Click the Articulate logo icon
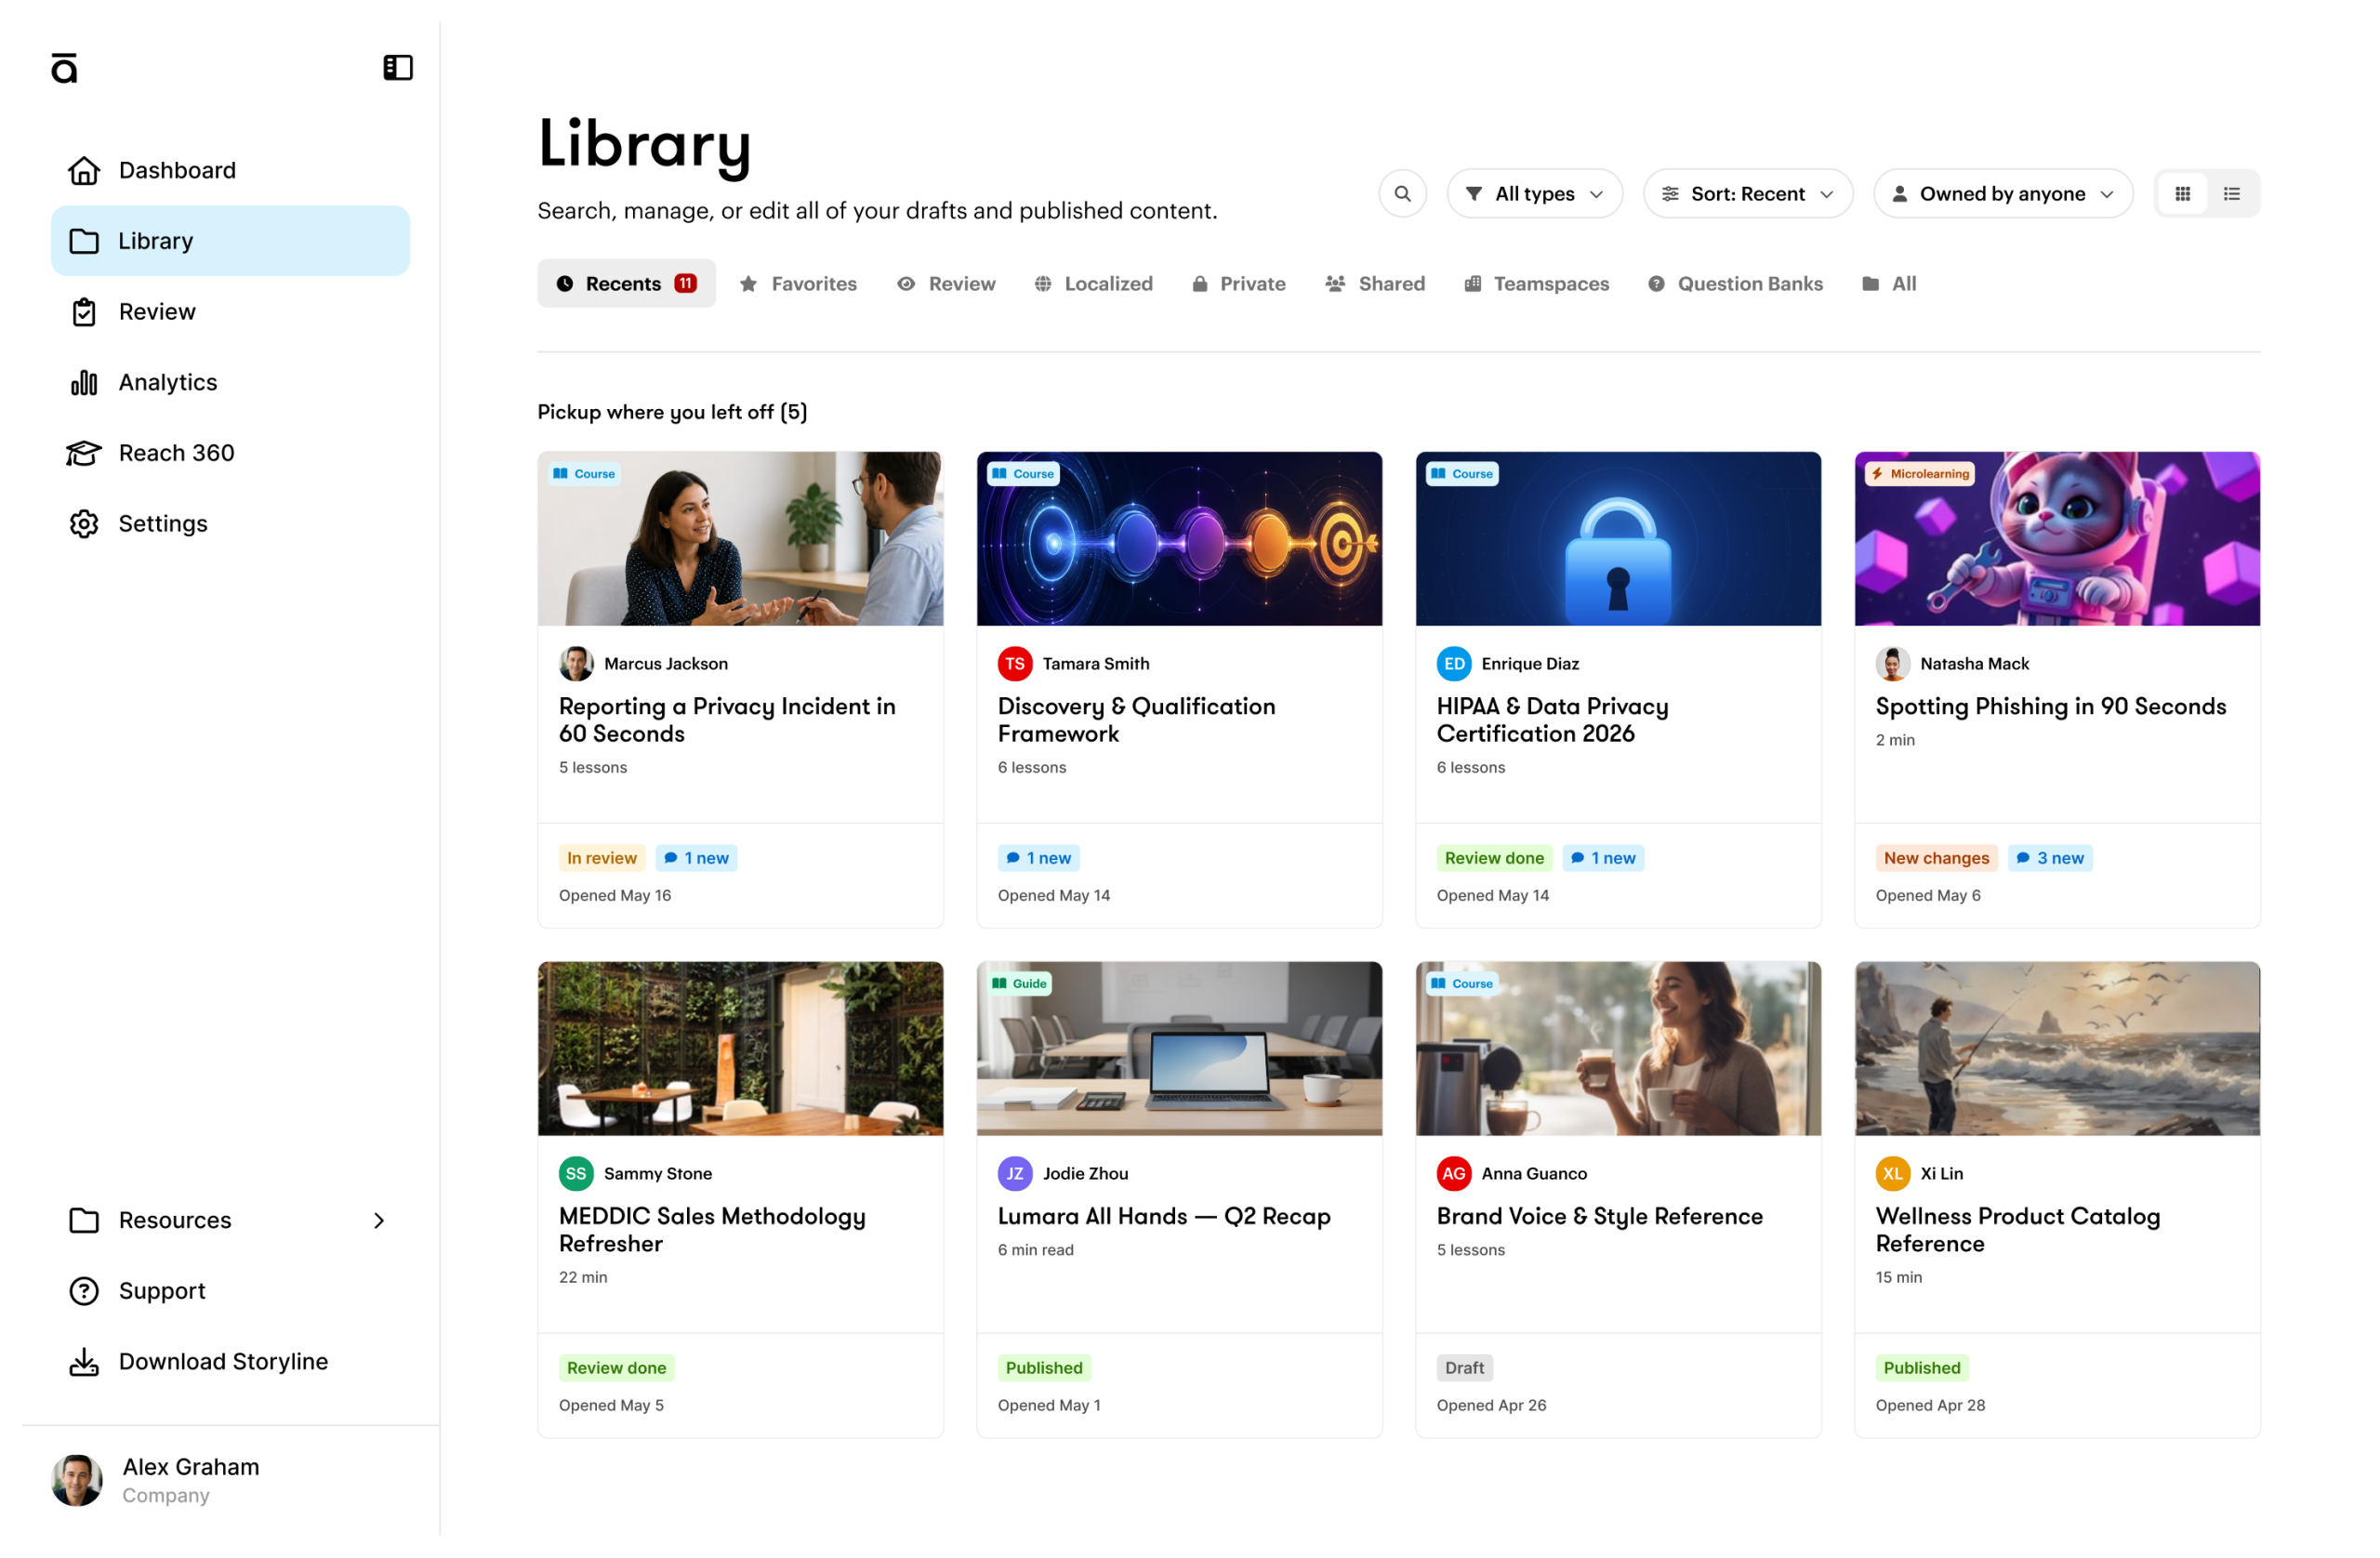Image resolution: width=2380 pixels, height=1558 pixels. coord(64,68)
